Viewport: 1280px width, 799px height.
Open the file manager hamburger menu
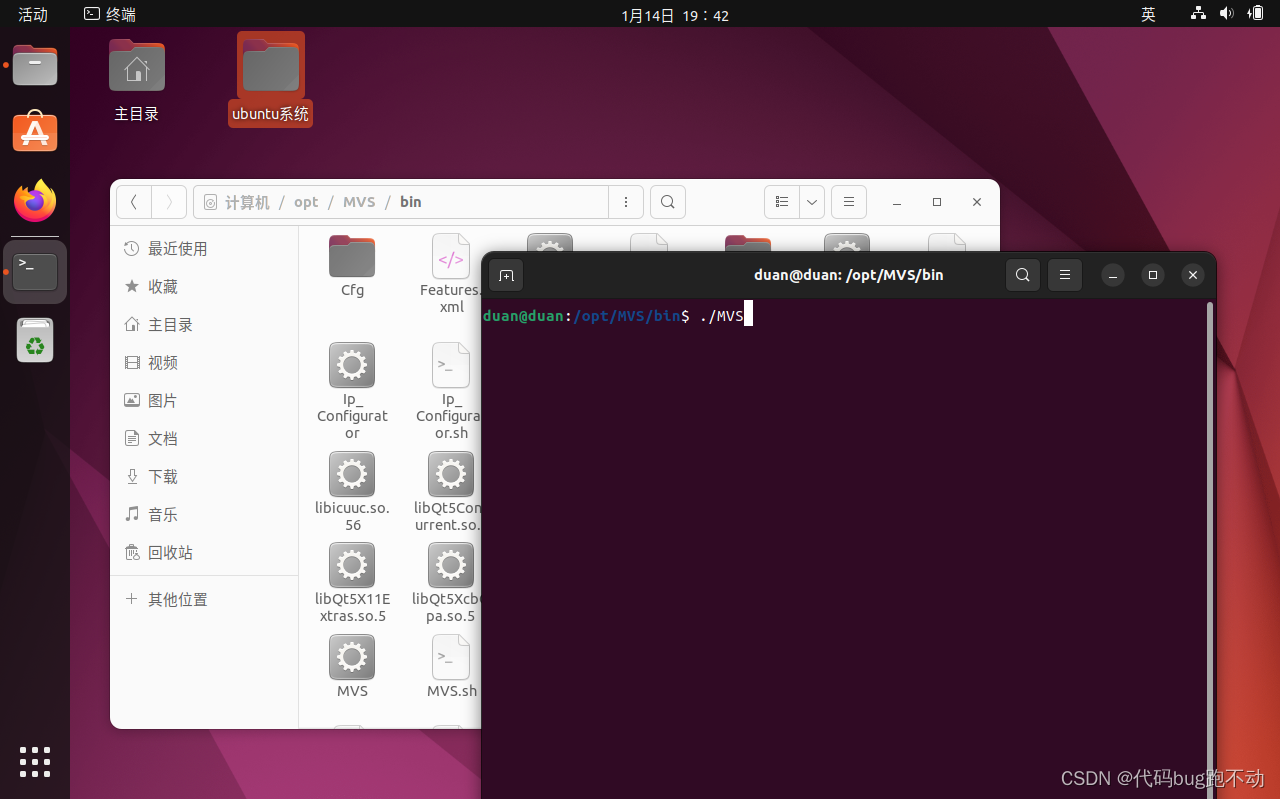pos(848,201)
